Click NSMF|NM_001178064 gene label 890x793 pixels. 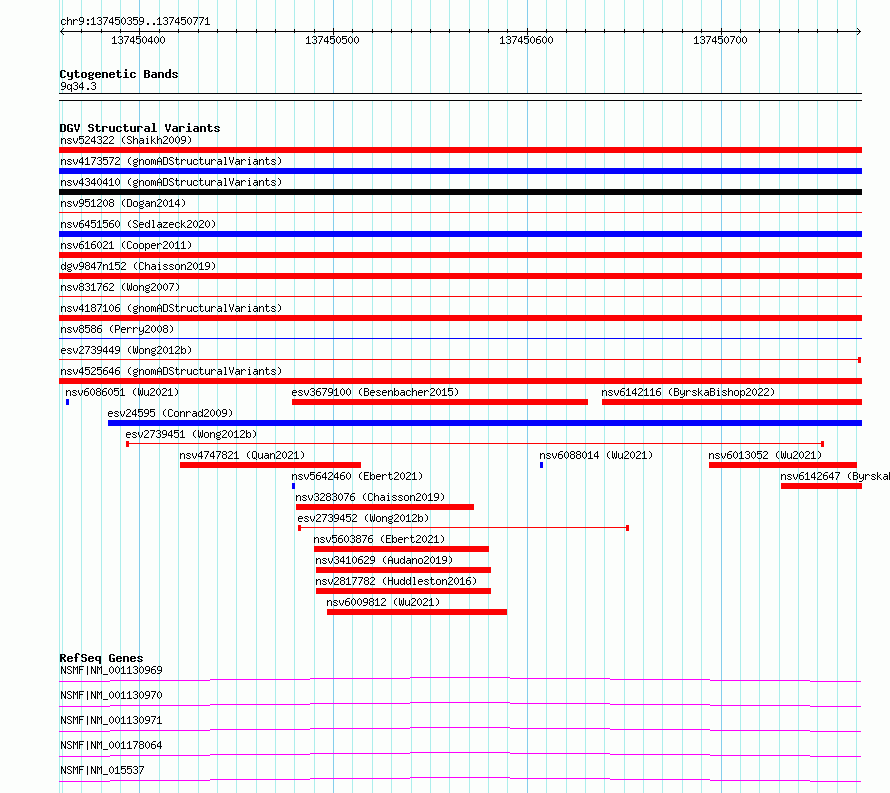coord(111,745)
